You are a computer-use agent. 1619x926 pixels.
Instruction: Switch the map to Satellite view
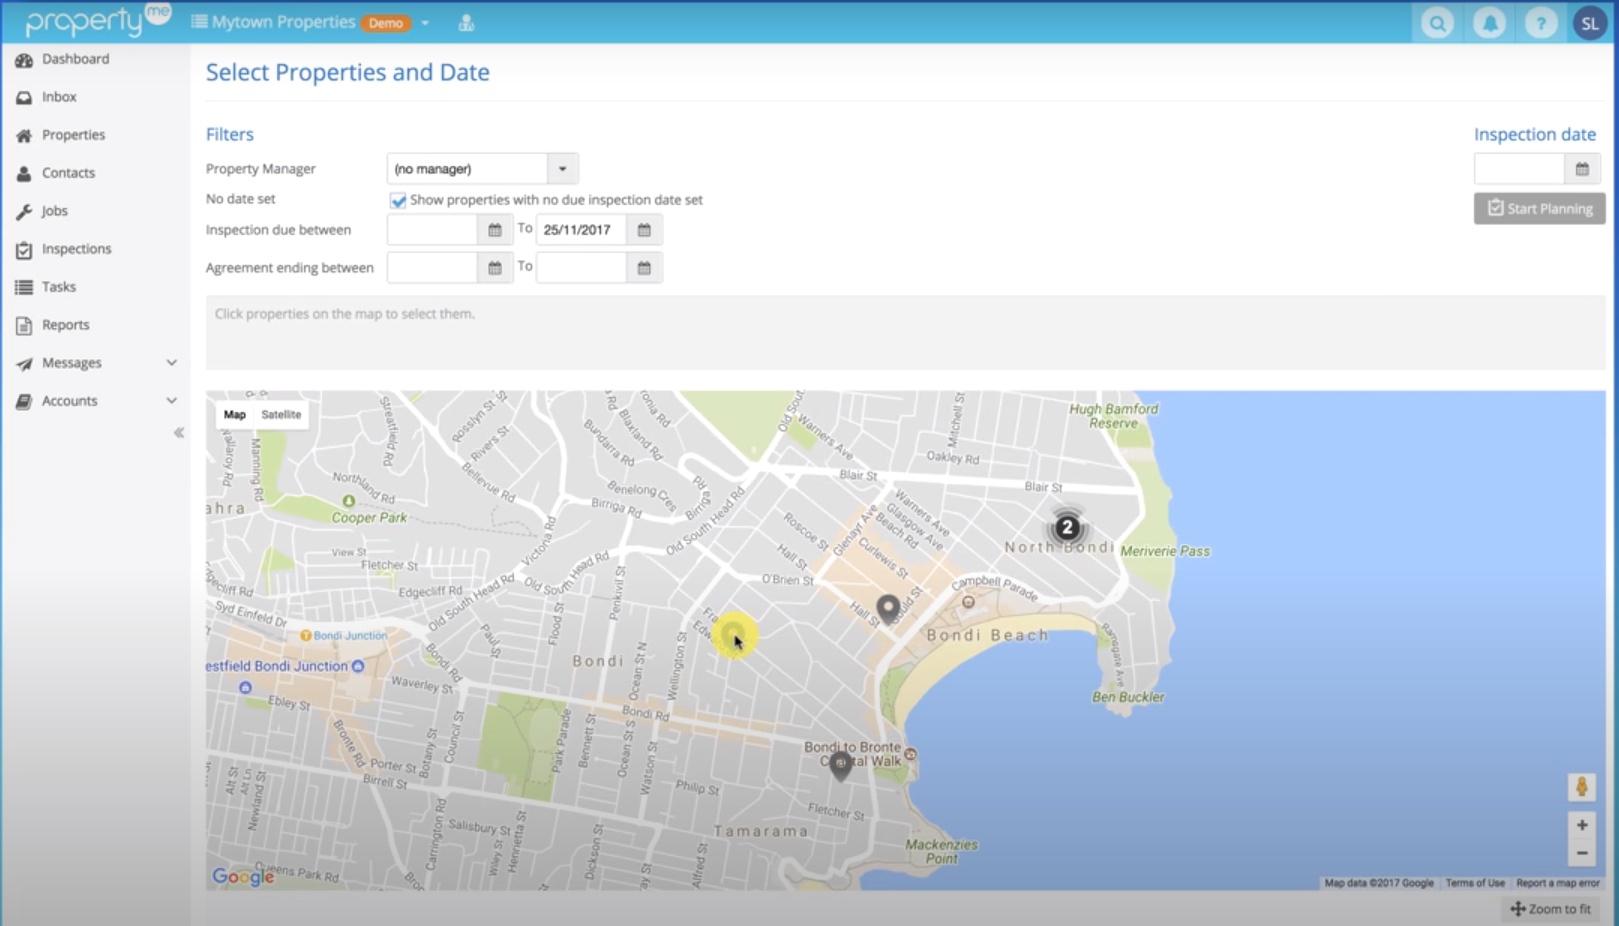[x=281, y=414]
